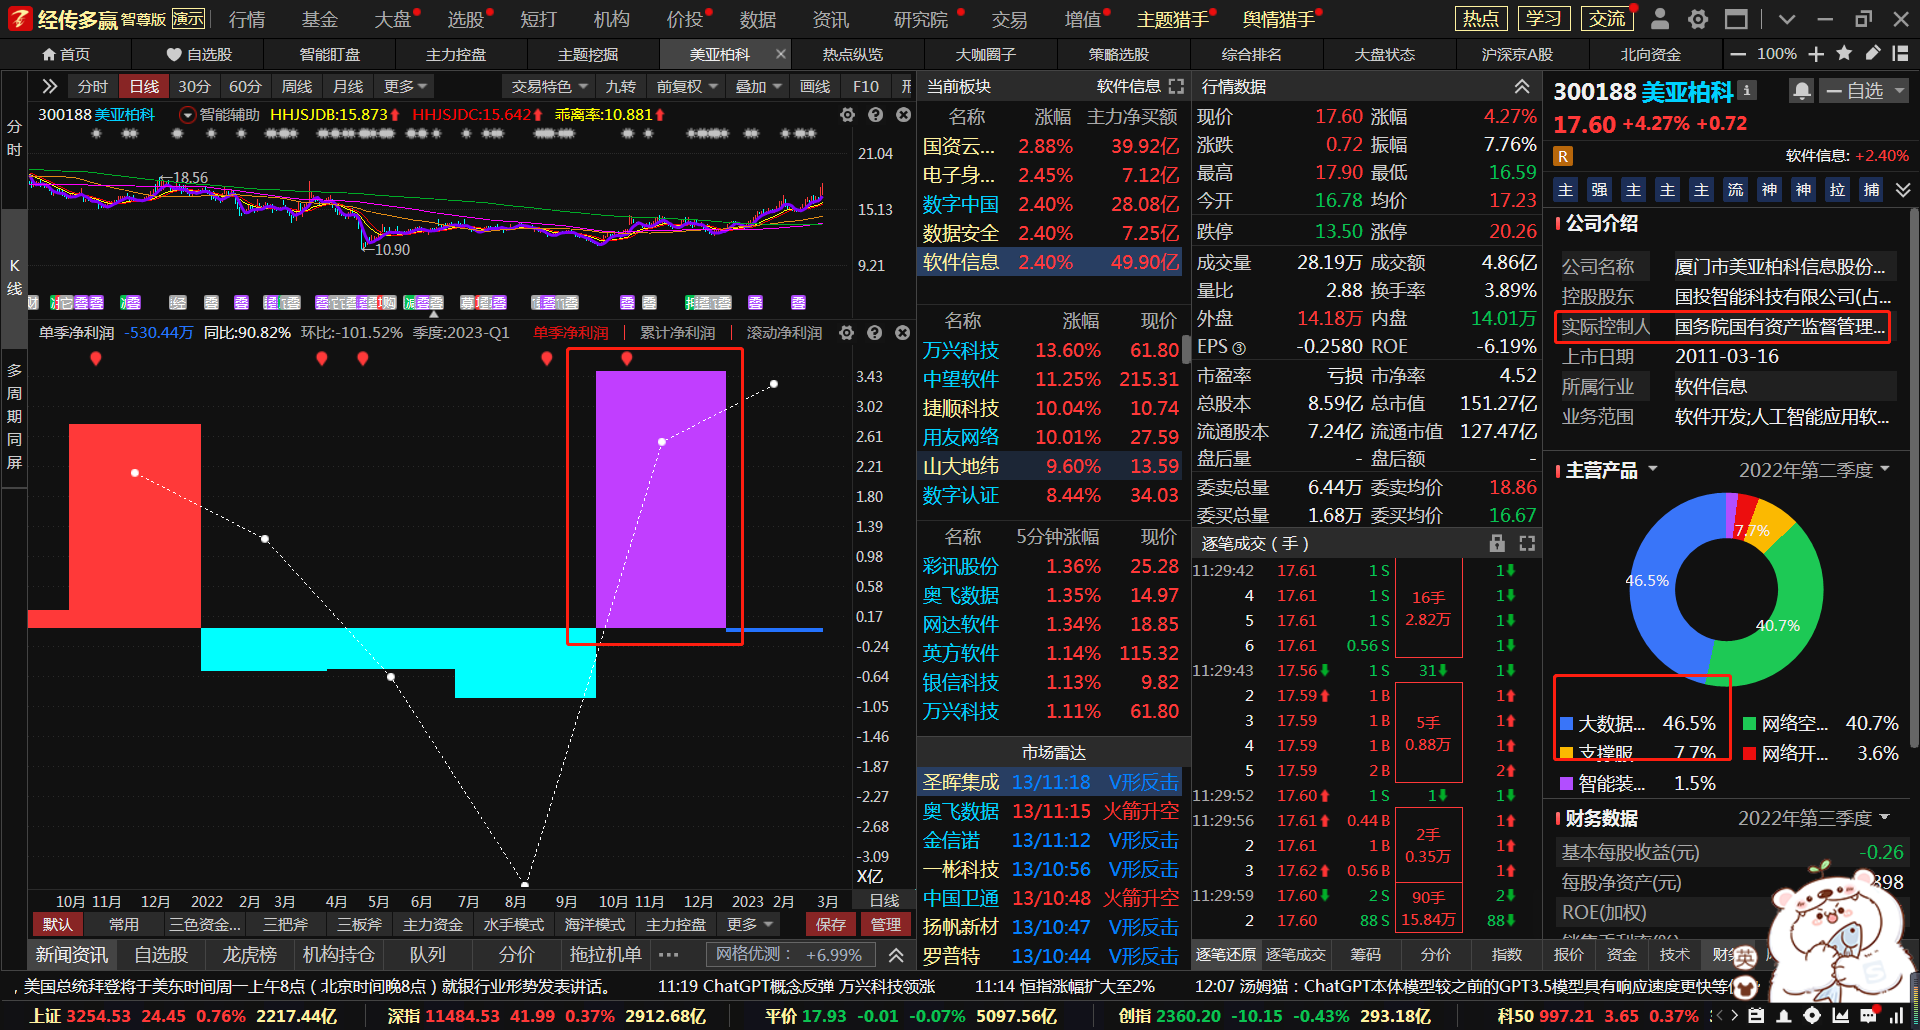Click calendar icon in bottom status bar
Viewport: 1920px width, 1030px height.
[1757, 1016]
